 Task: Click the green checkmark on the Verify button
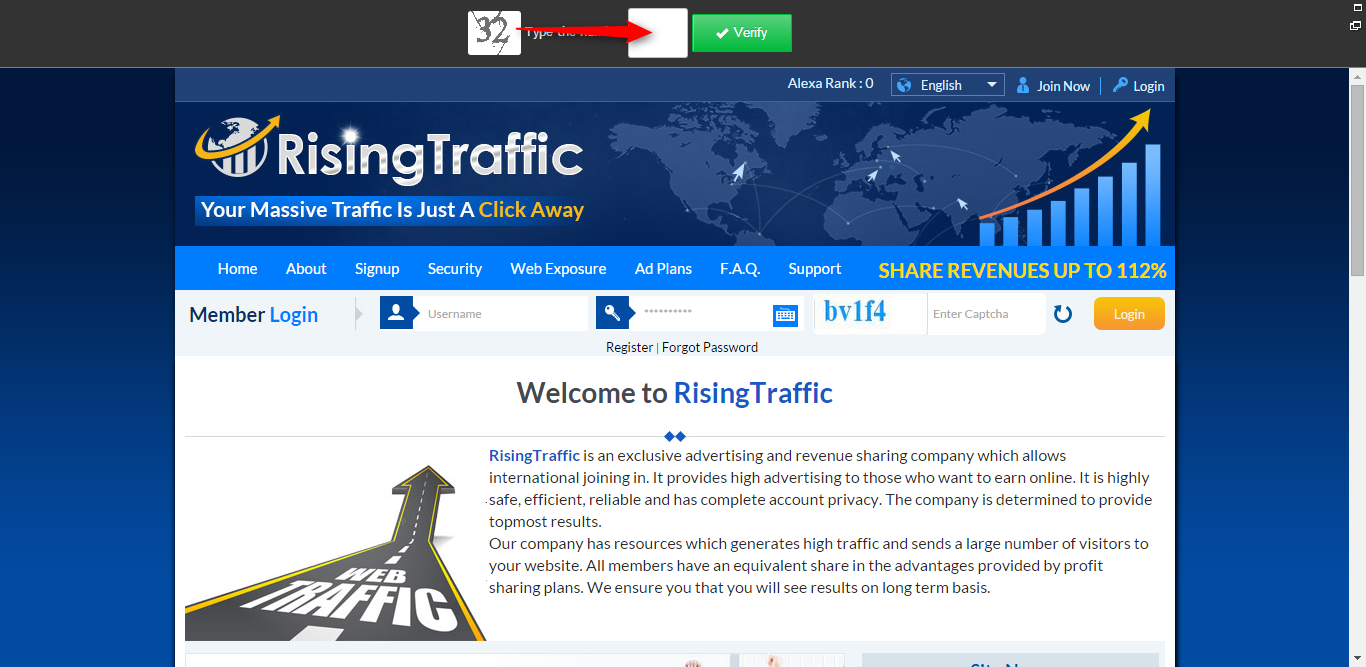point(722,32)
